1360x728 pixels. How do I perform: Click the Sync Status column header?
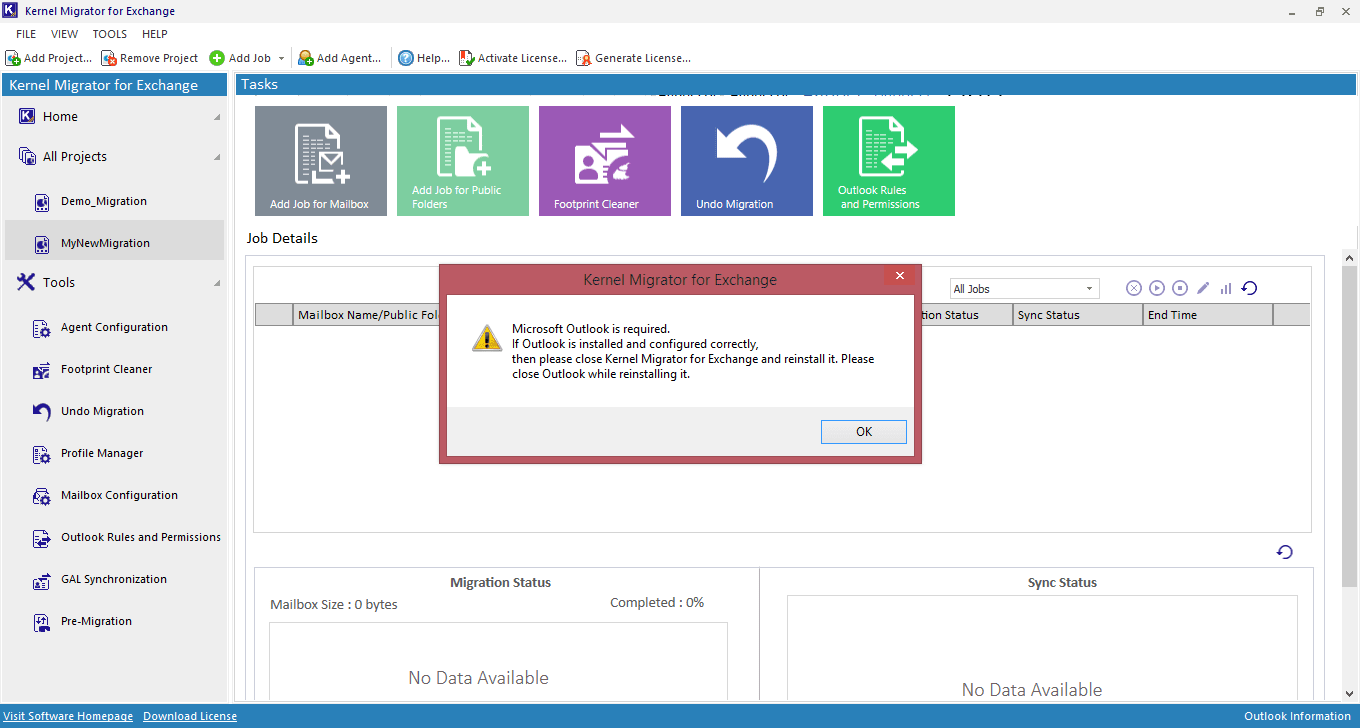[x=1077, y=315]
